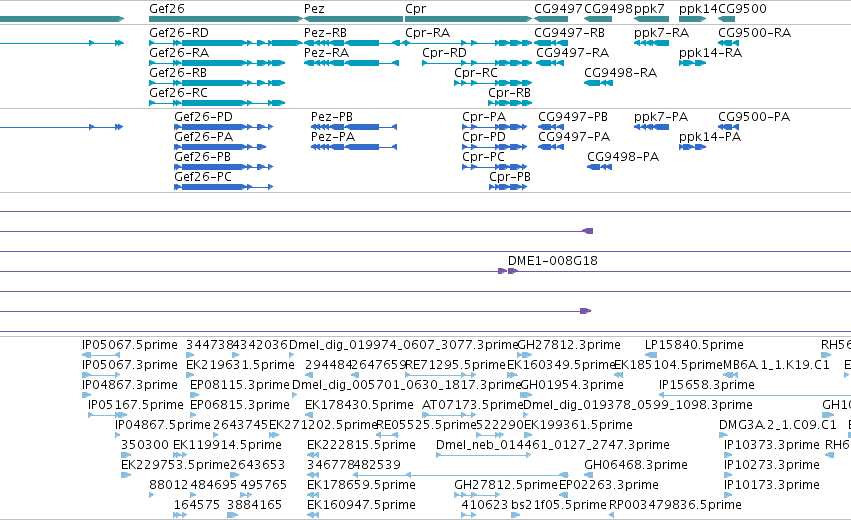851x520 pixels.
Task: Click the IP05067.3prime EST label
Action: pos(130,365)
